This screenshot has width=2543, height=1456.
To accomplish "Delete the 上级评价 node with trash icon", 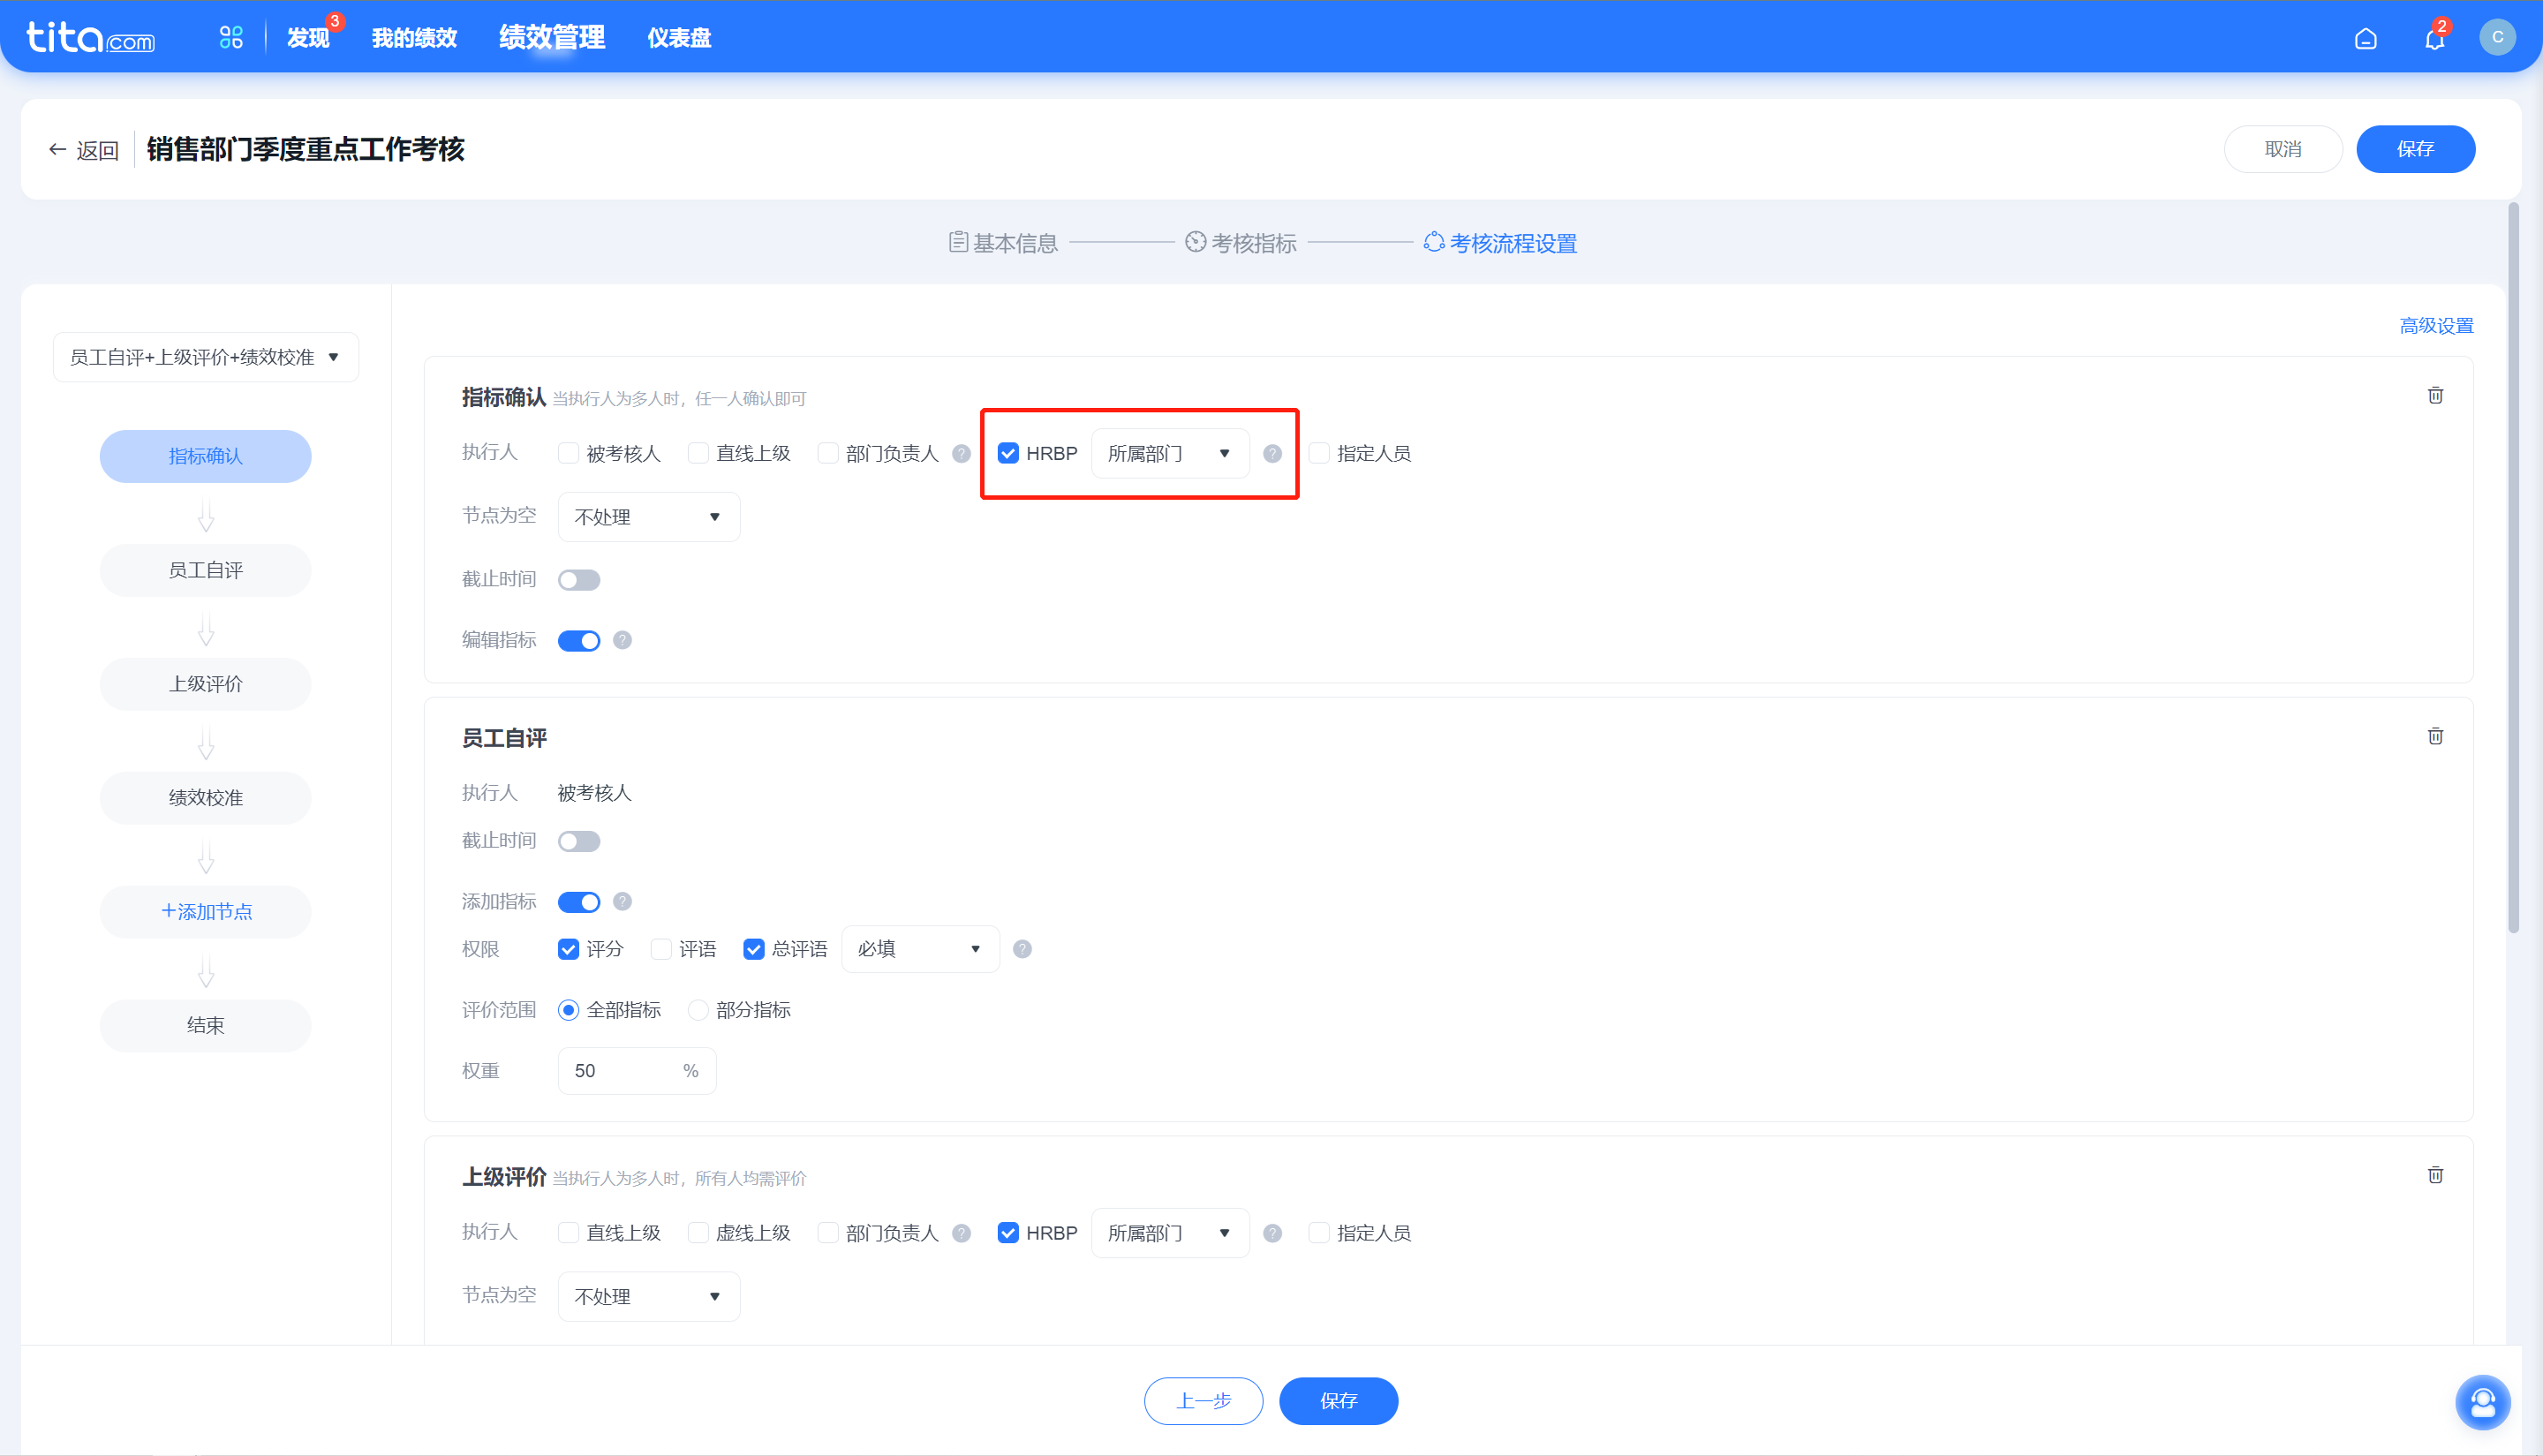I will click(x=2435, y=1175).
